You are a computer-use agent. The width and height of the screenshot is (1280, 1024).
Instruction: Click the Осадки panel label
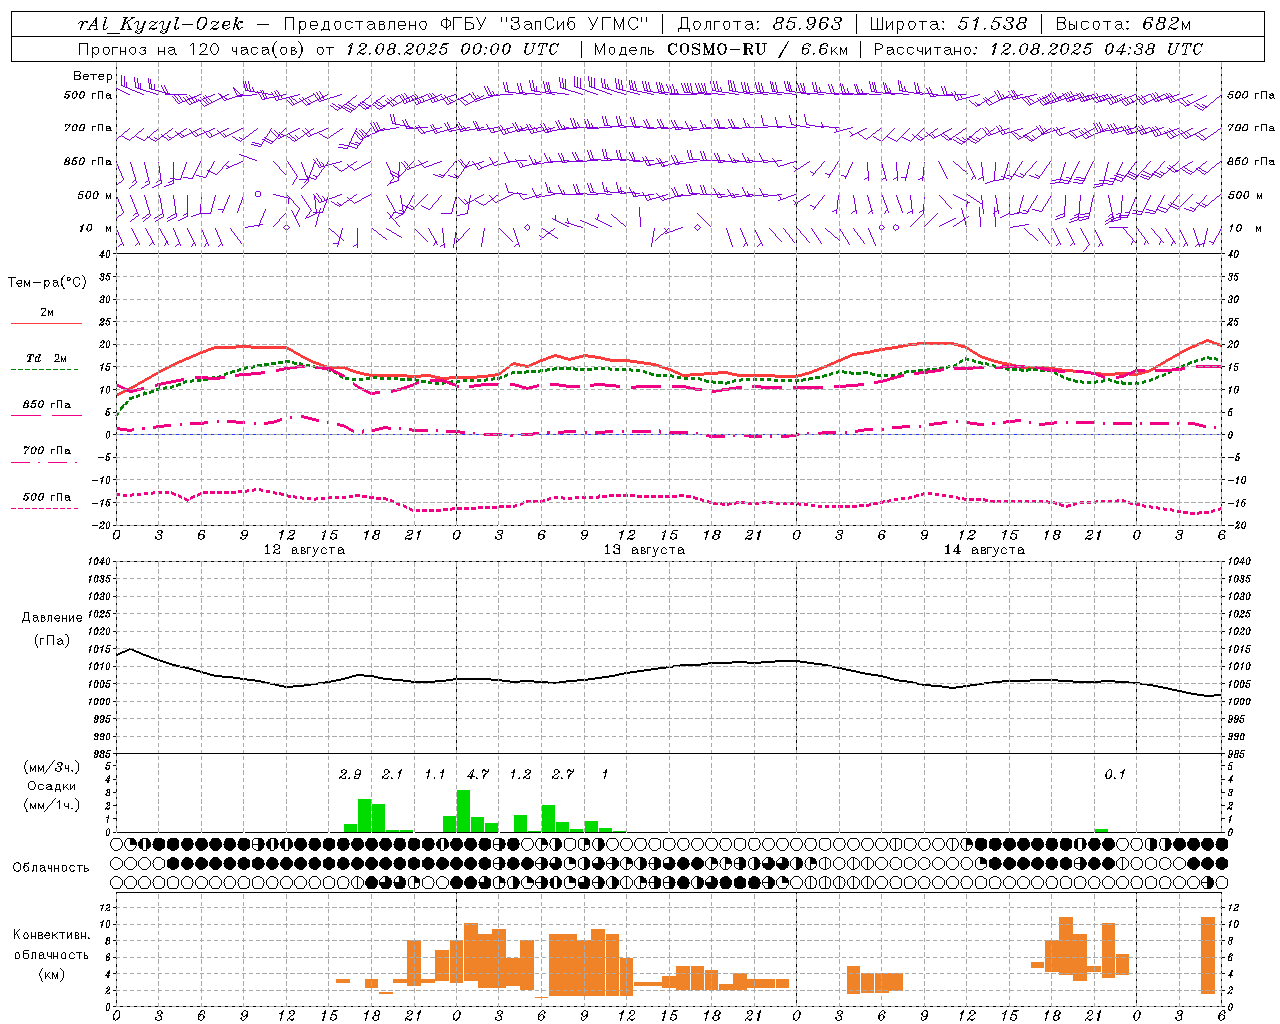pos(52,786)
